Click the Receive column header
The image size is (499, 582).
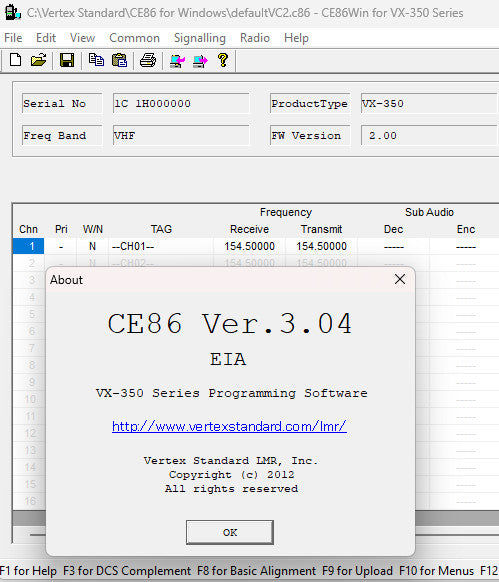pyautogui.click(x=250, y=229)
